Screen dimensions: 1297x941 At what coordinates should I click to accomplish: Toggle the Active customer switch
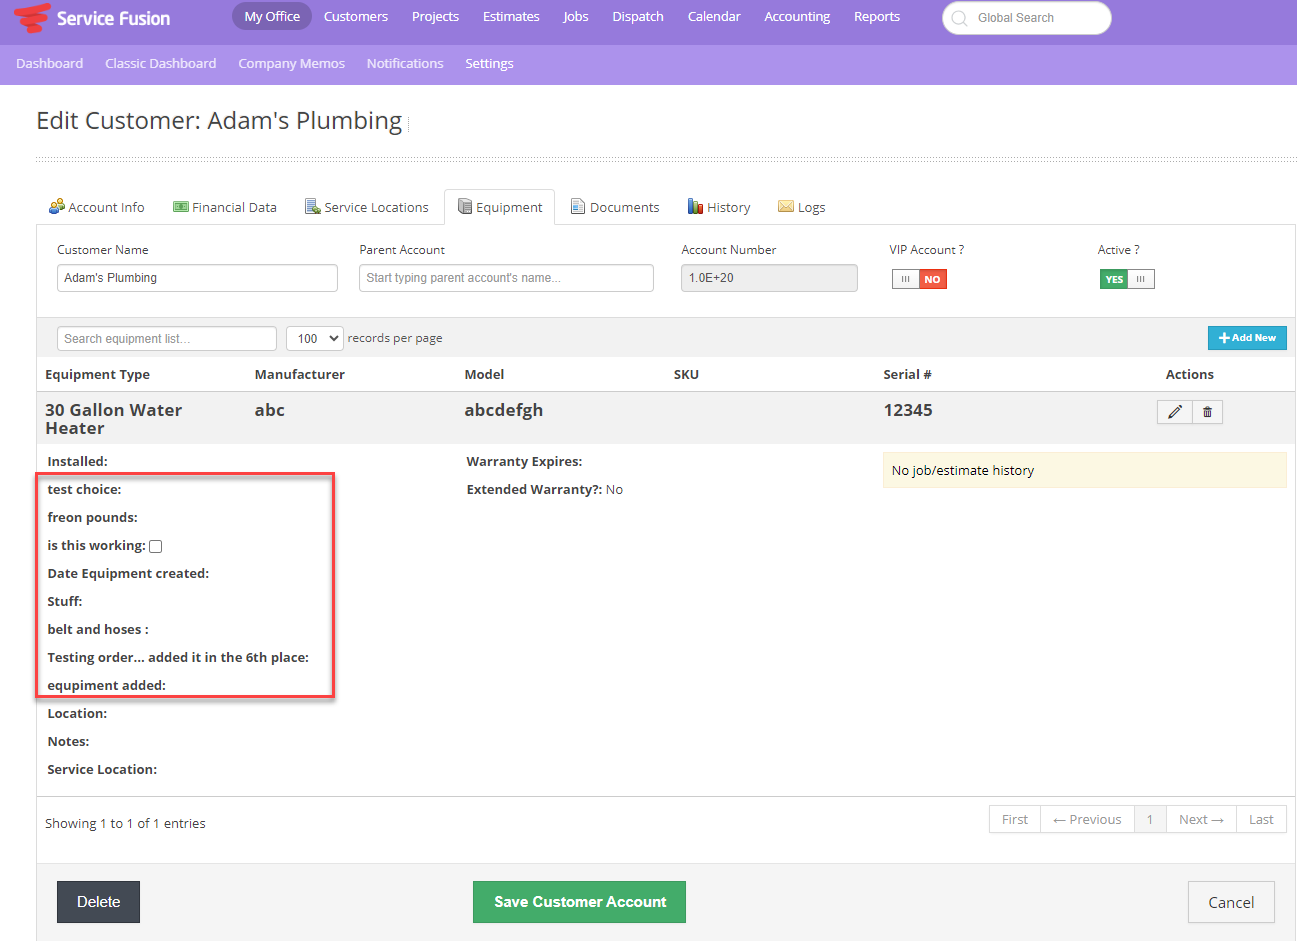coord(1127,279)
